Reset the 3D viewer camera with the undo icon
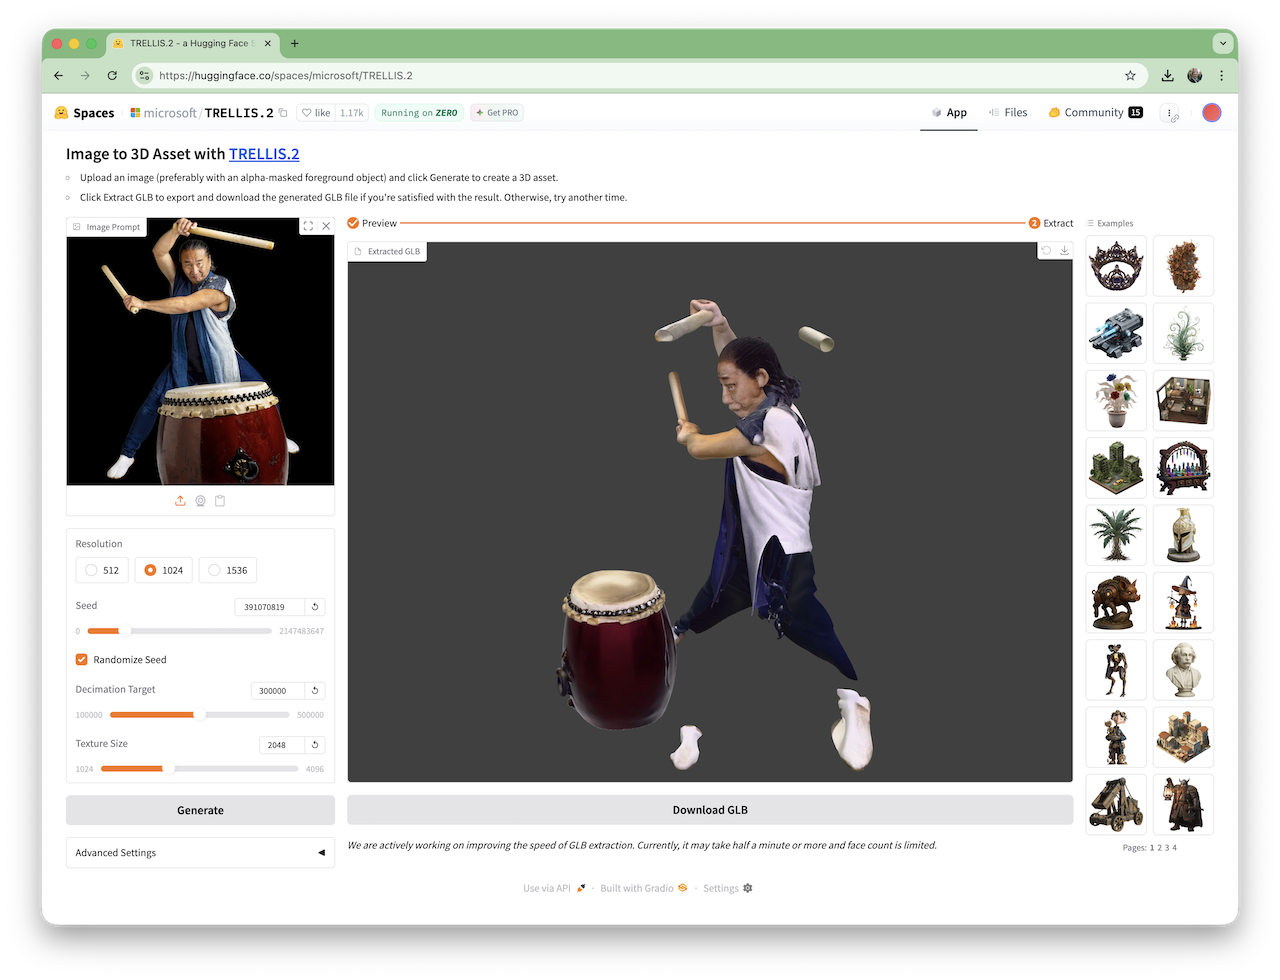 (1046, 251)
